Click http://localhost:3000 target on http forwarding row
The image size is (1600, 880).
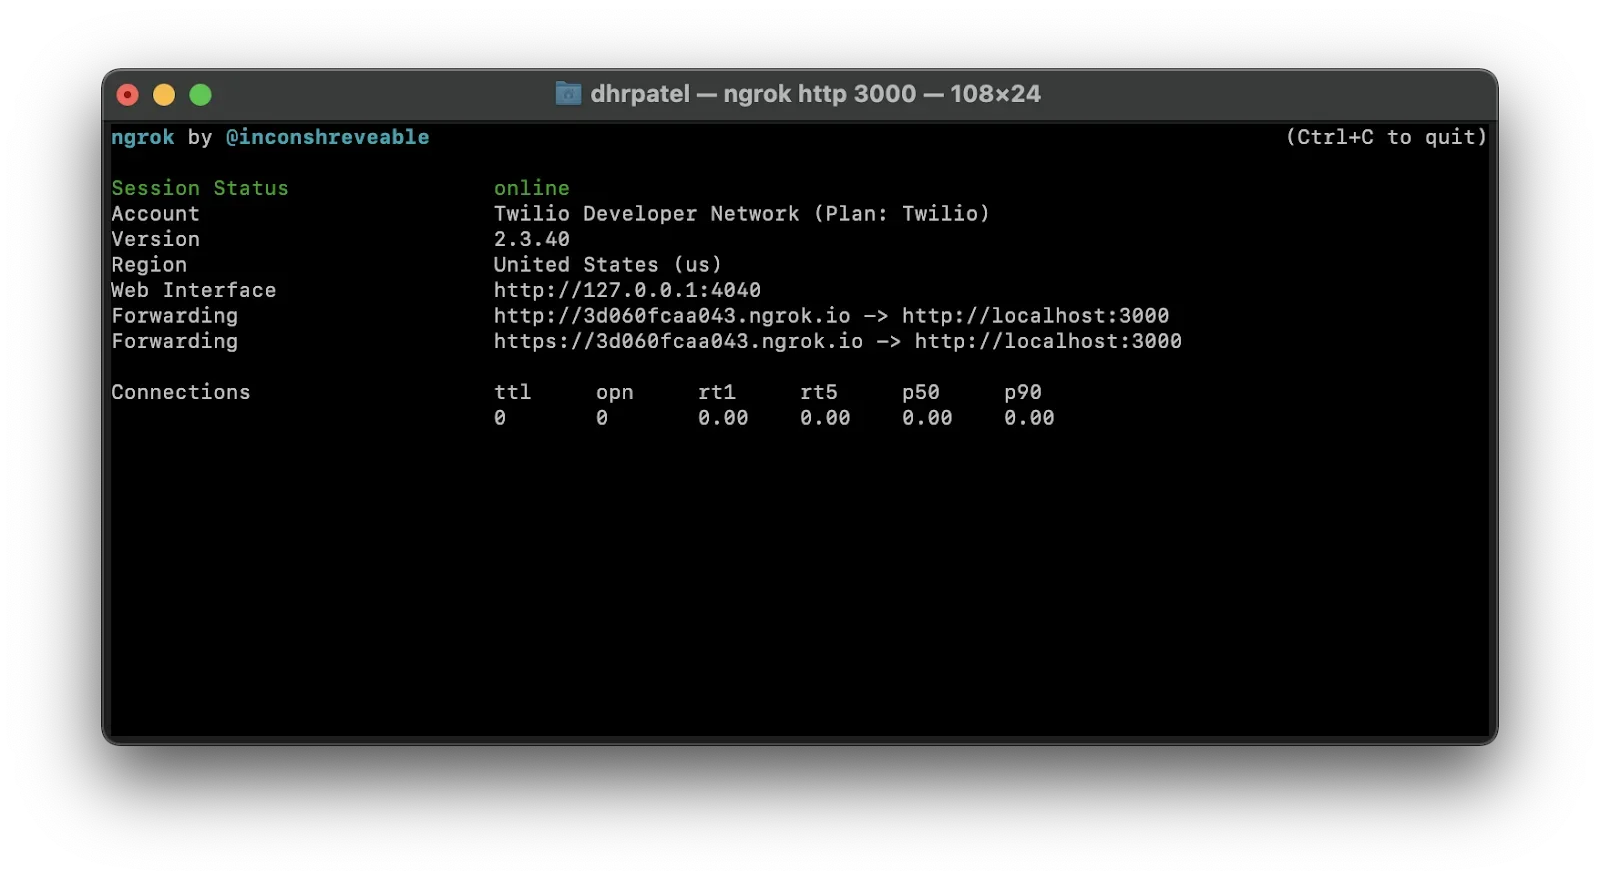1035,316
